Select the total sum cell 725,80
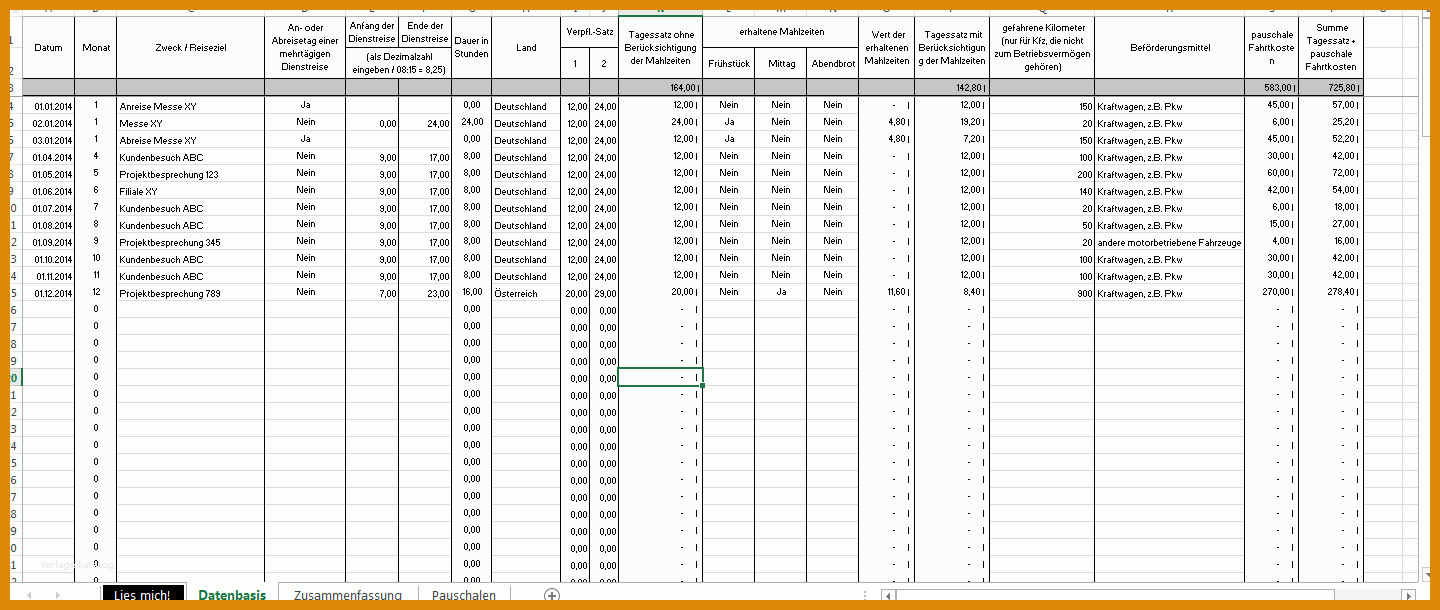Image resolution: width=1440 pixels, height=610 pixels. coord(1331,88)
